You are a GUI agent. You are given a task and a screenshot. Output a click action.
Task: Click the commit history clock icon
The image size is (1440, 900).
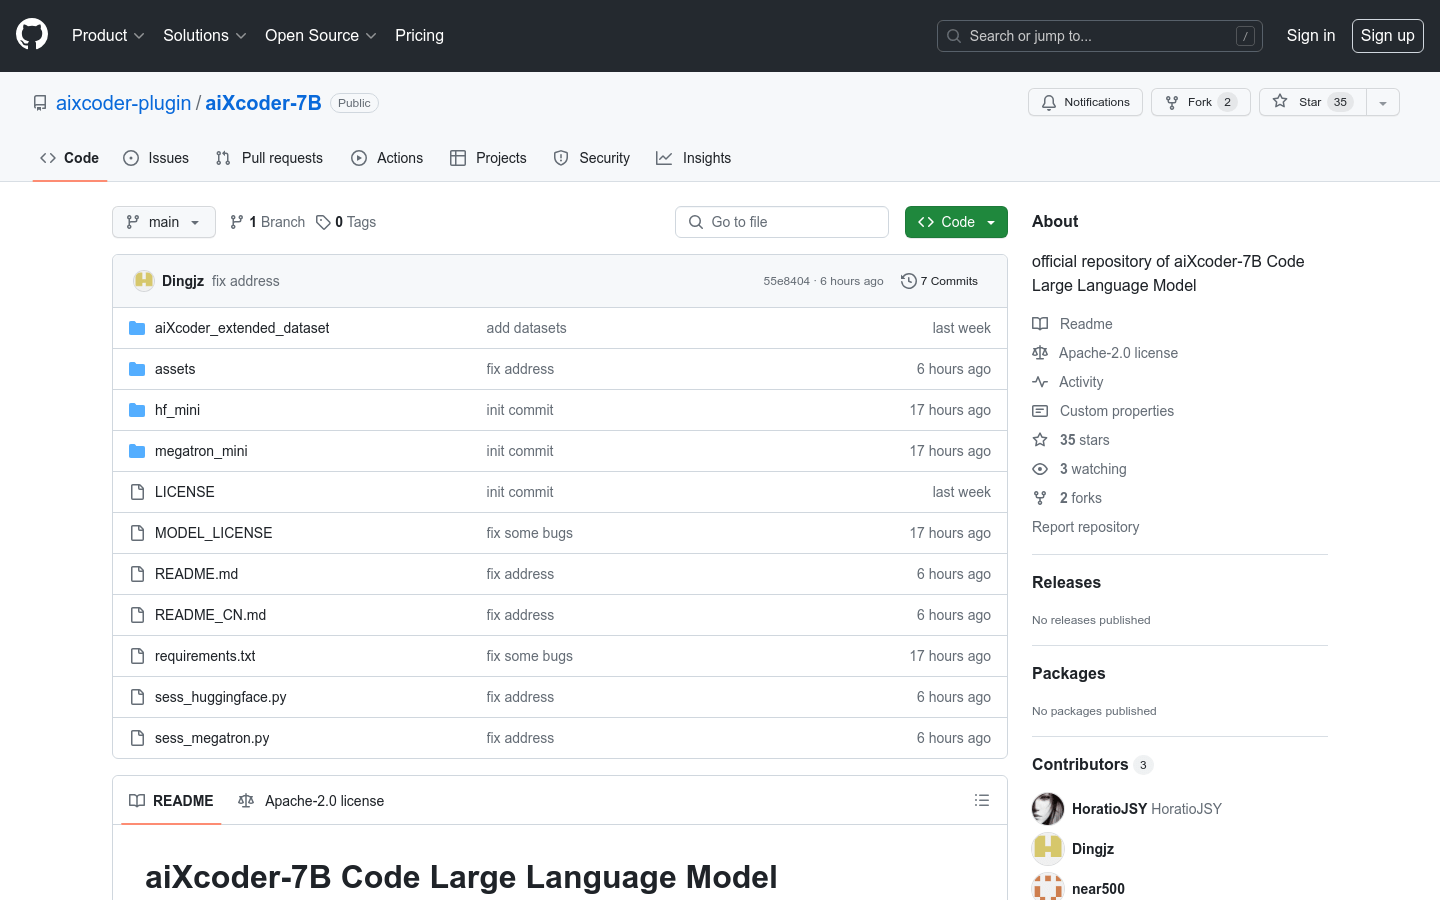point(908,281)
